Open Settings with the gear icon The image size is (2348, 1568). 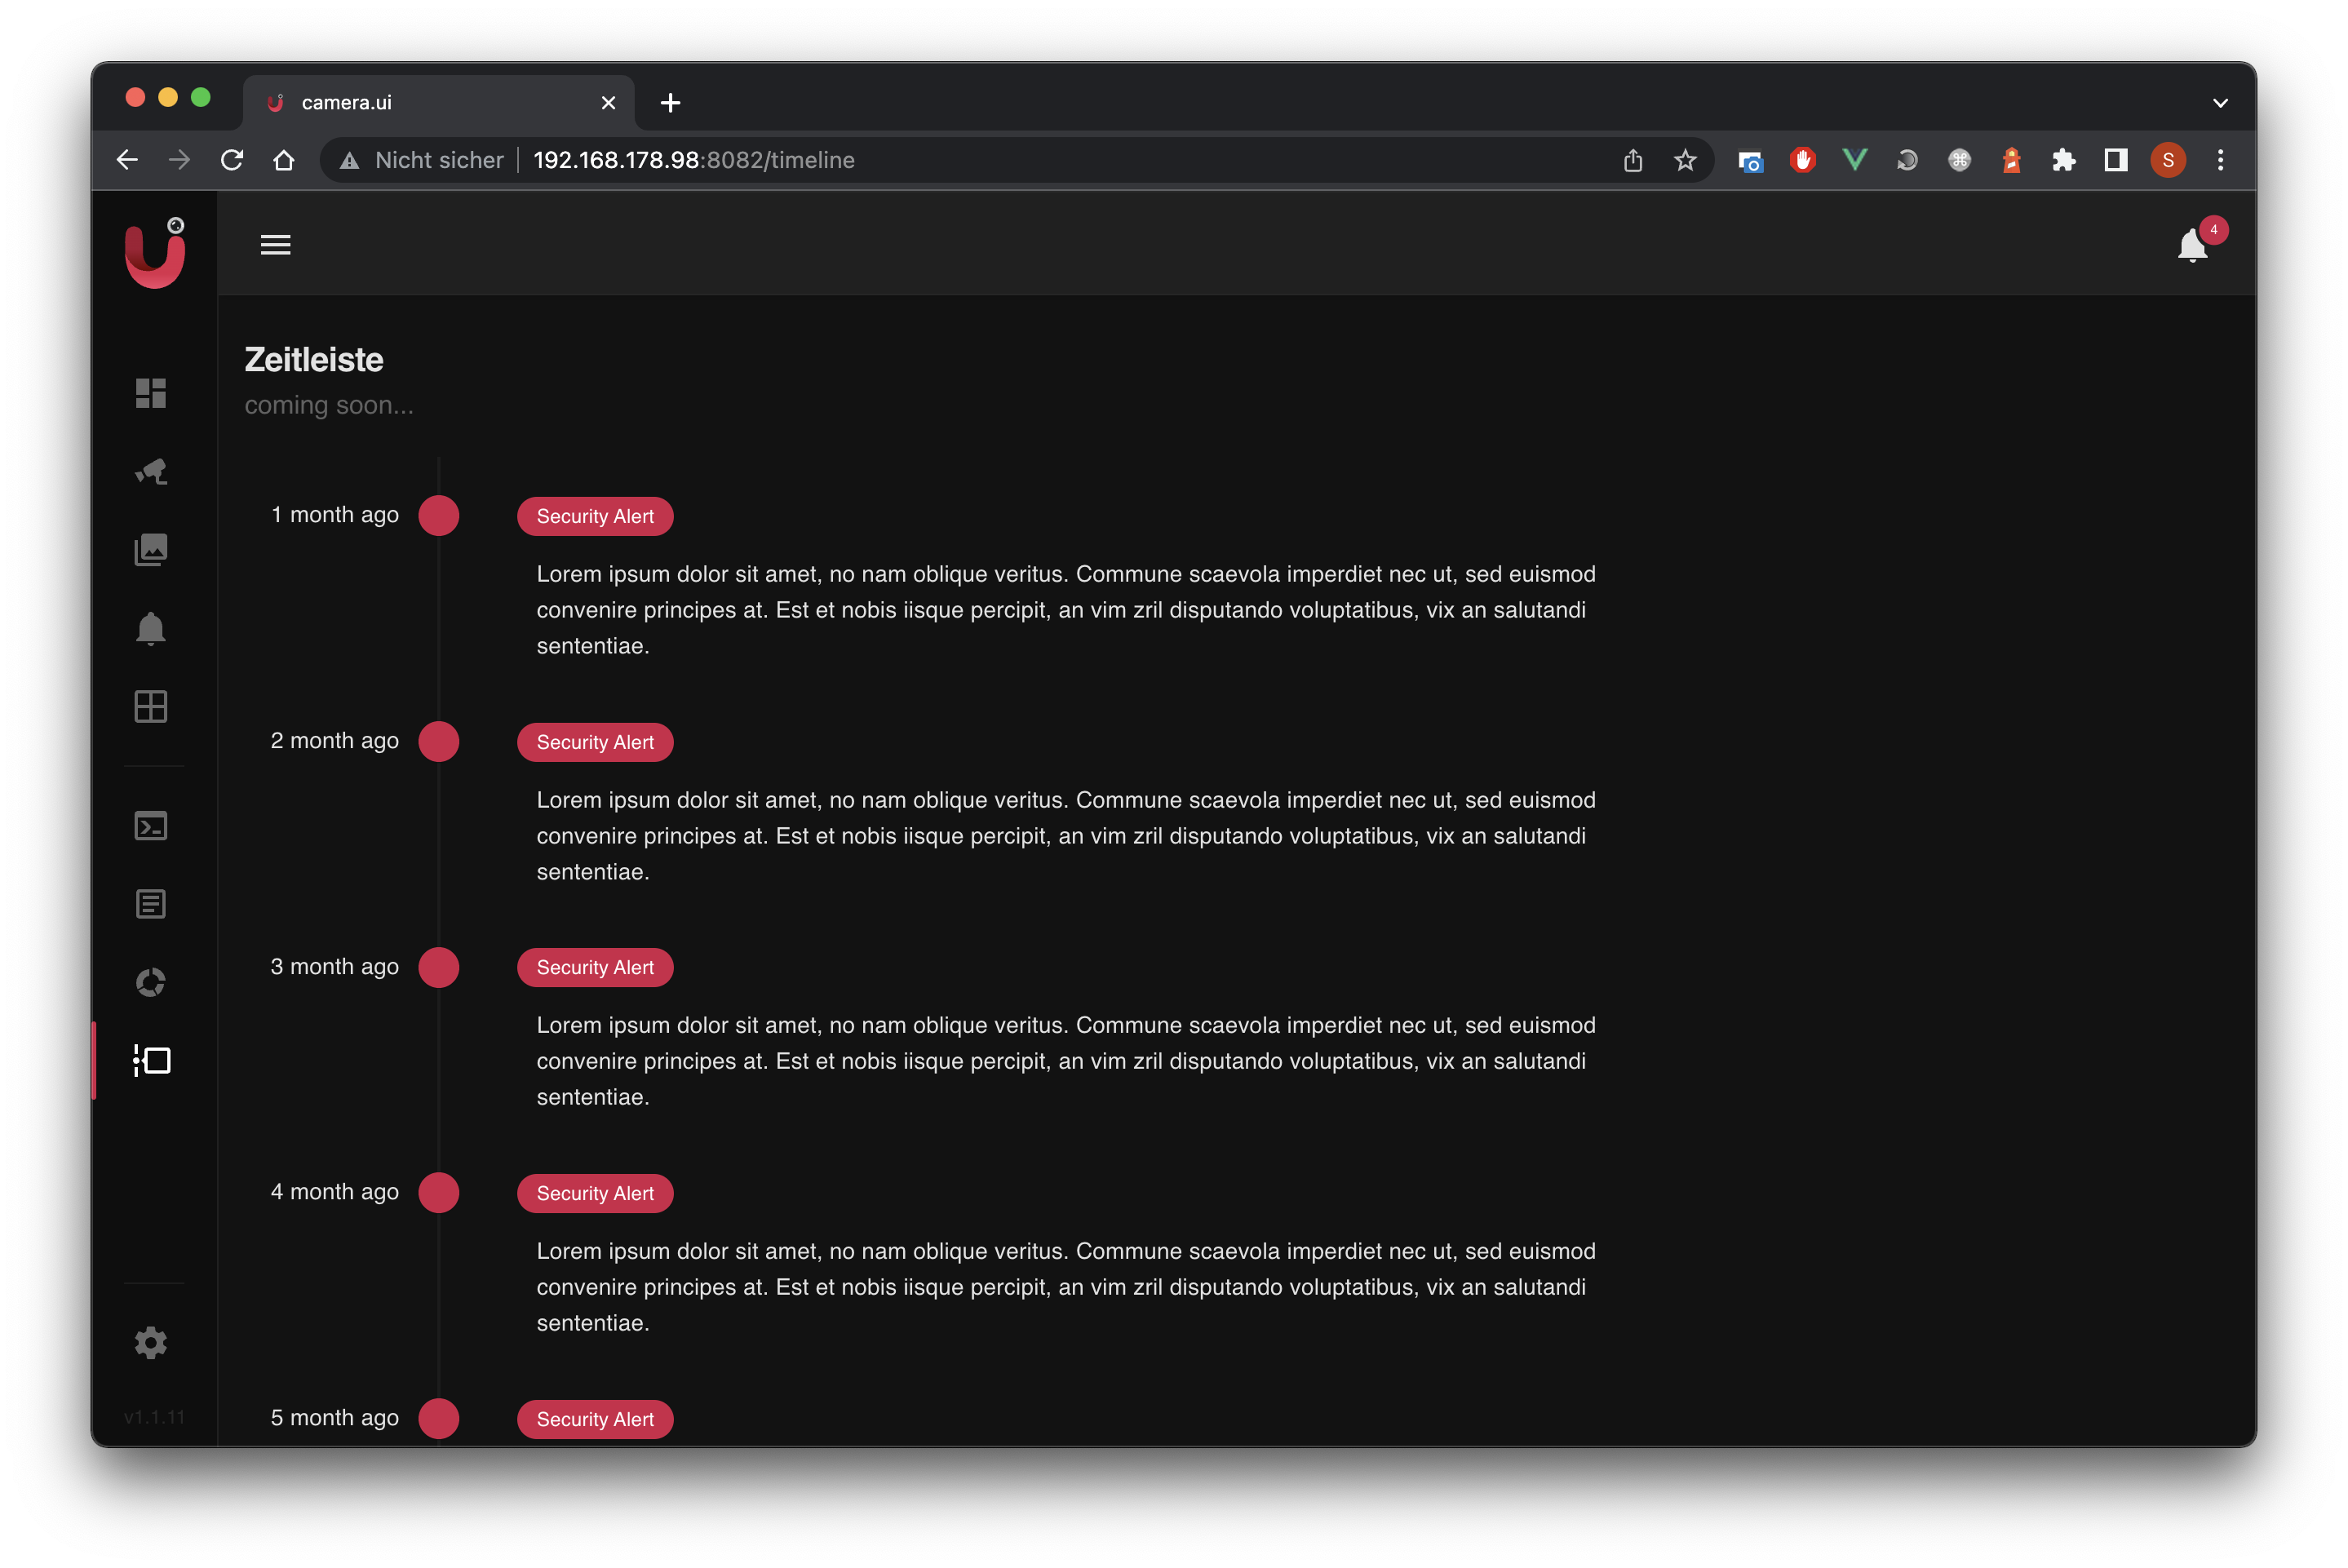click(151, 1342)
